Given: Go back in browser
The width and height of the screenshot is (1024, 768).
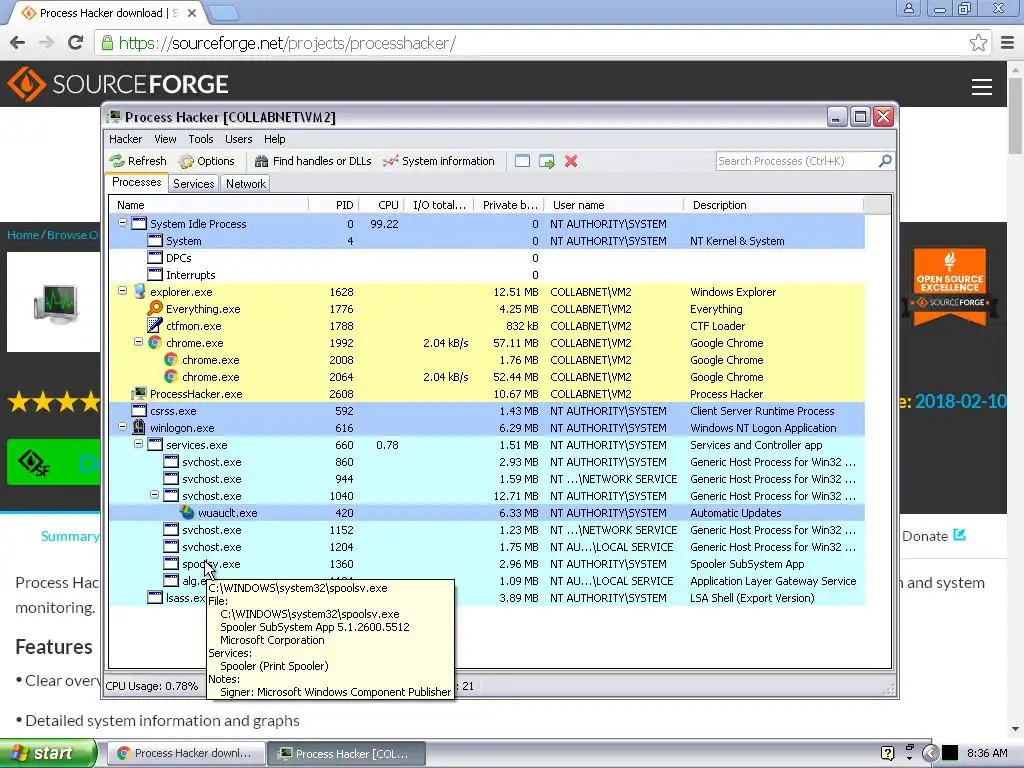Looking at the screenshot, I should pyautogui.click(x=18, y=43).
